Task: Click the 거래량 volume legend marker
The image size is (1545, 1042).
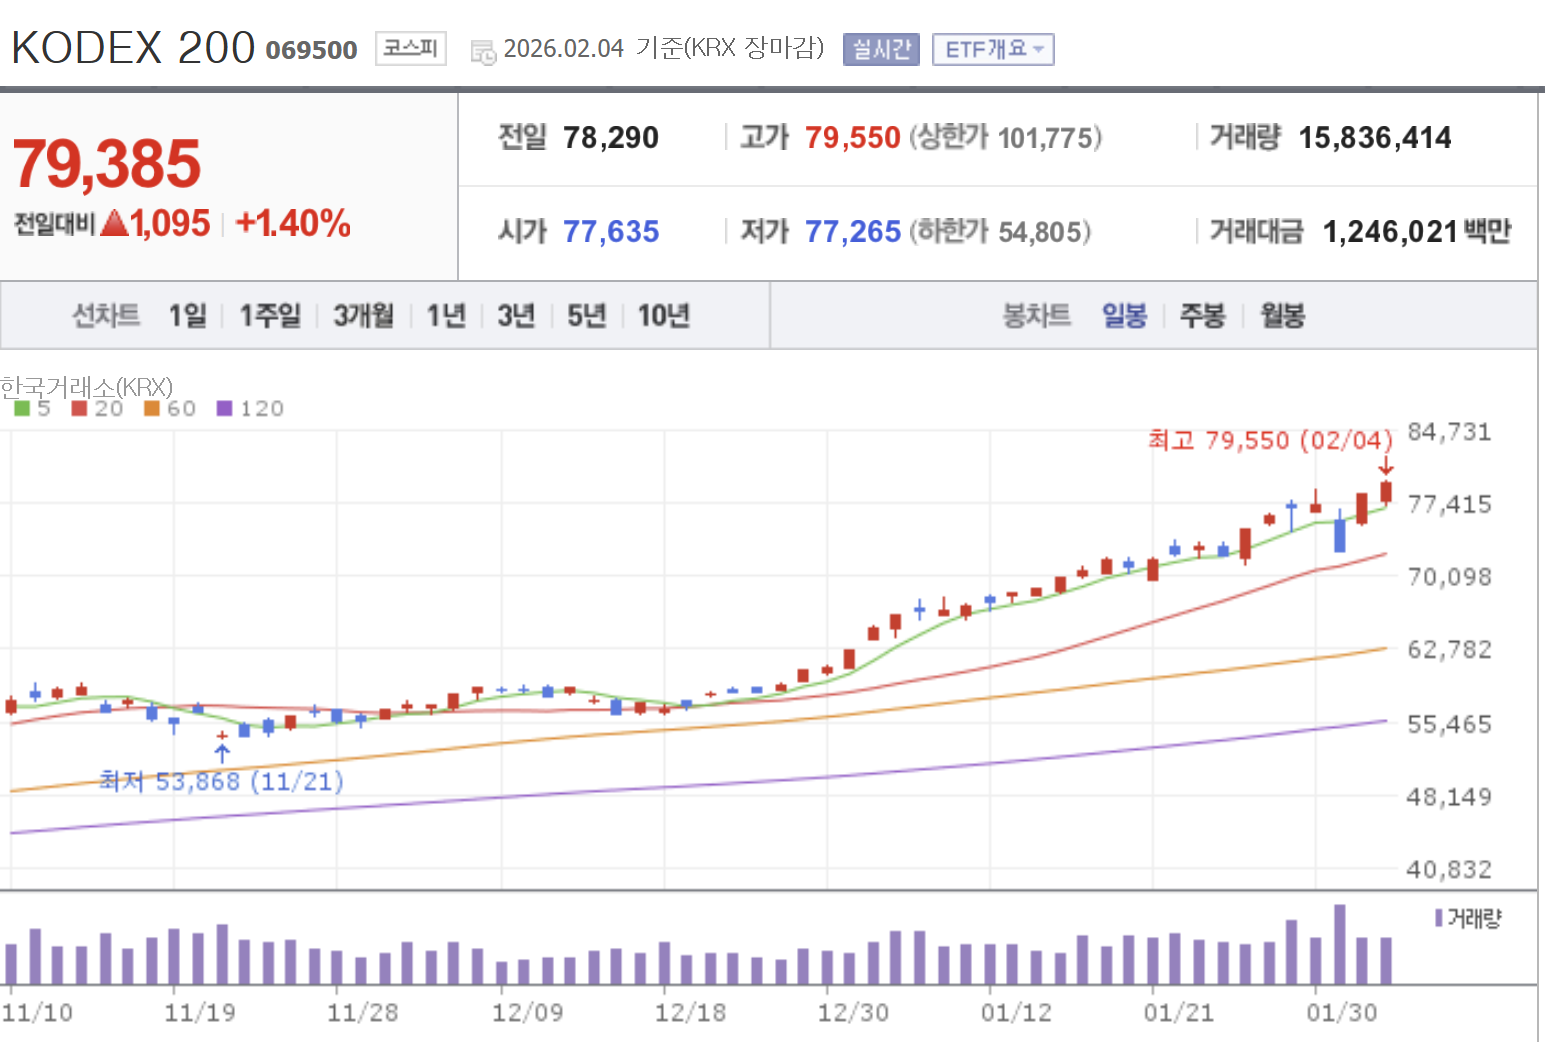Action: (1439, 918)
